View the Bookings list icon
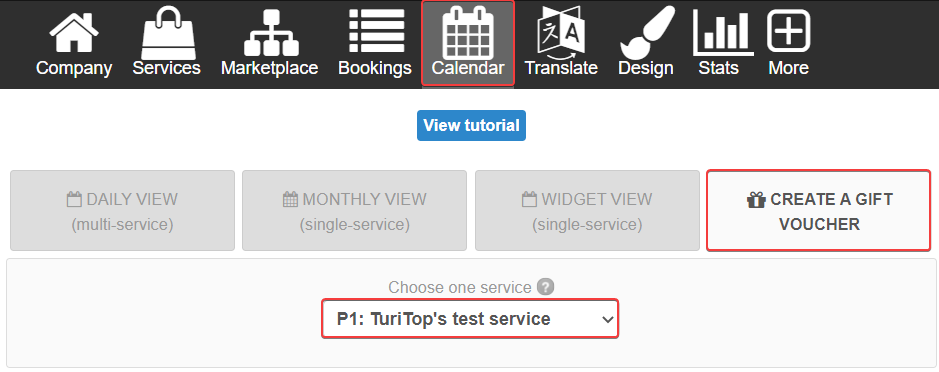939x372 pixels. pos(377,31)
